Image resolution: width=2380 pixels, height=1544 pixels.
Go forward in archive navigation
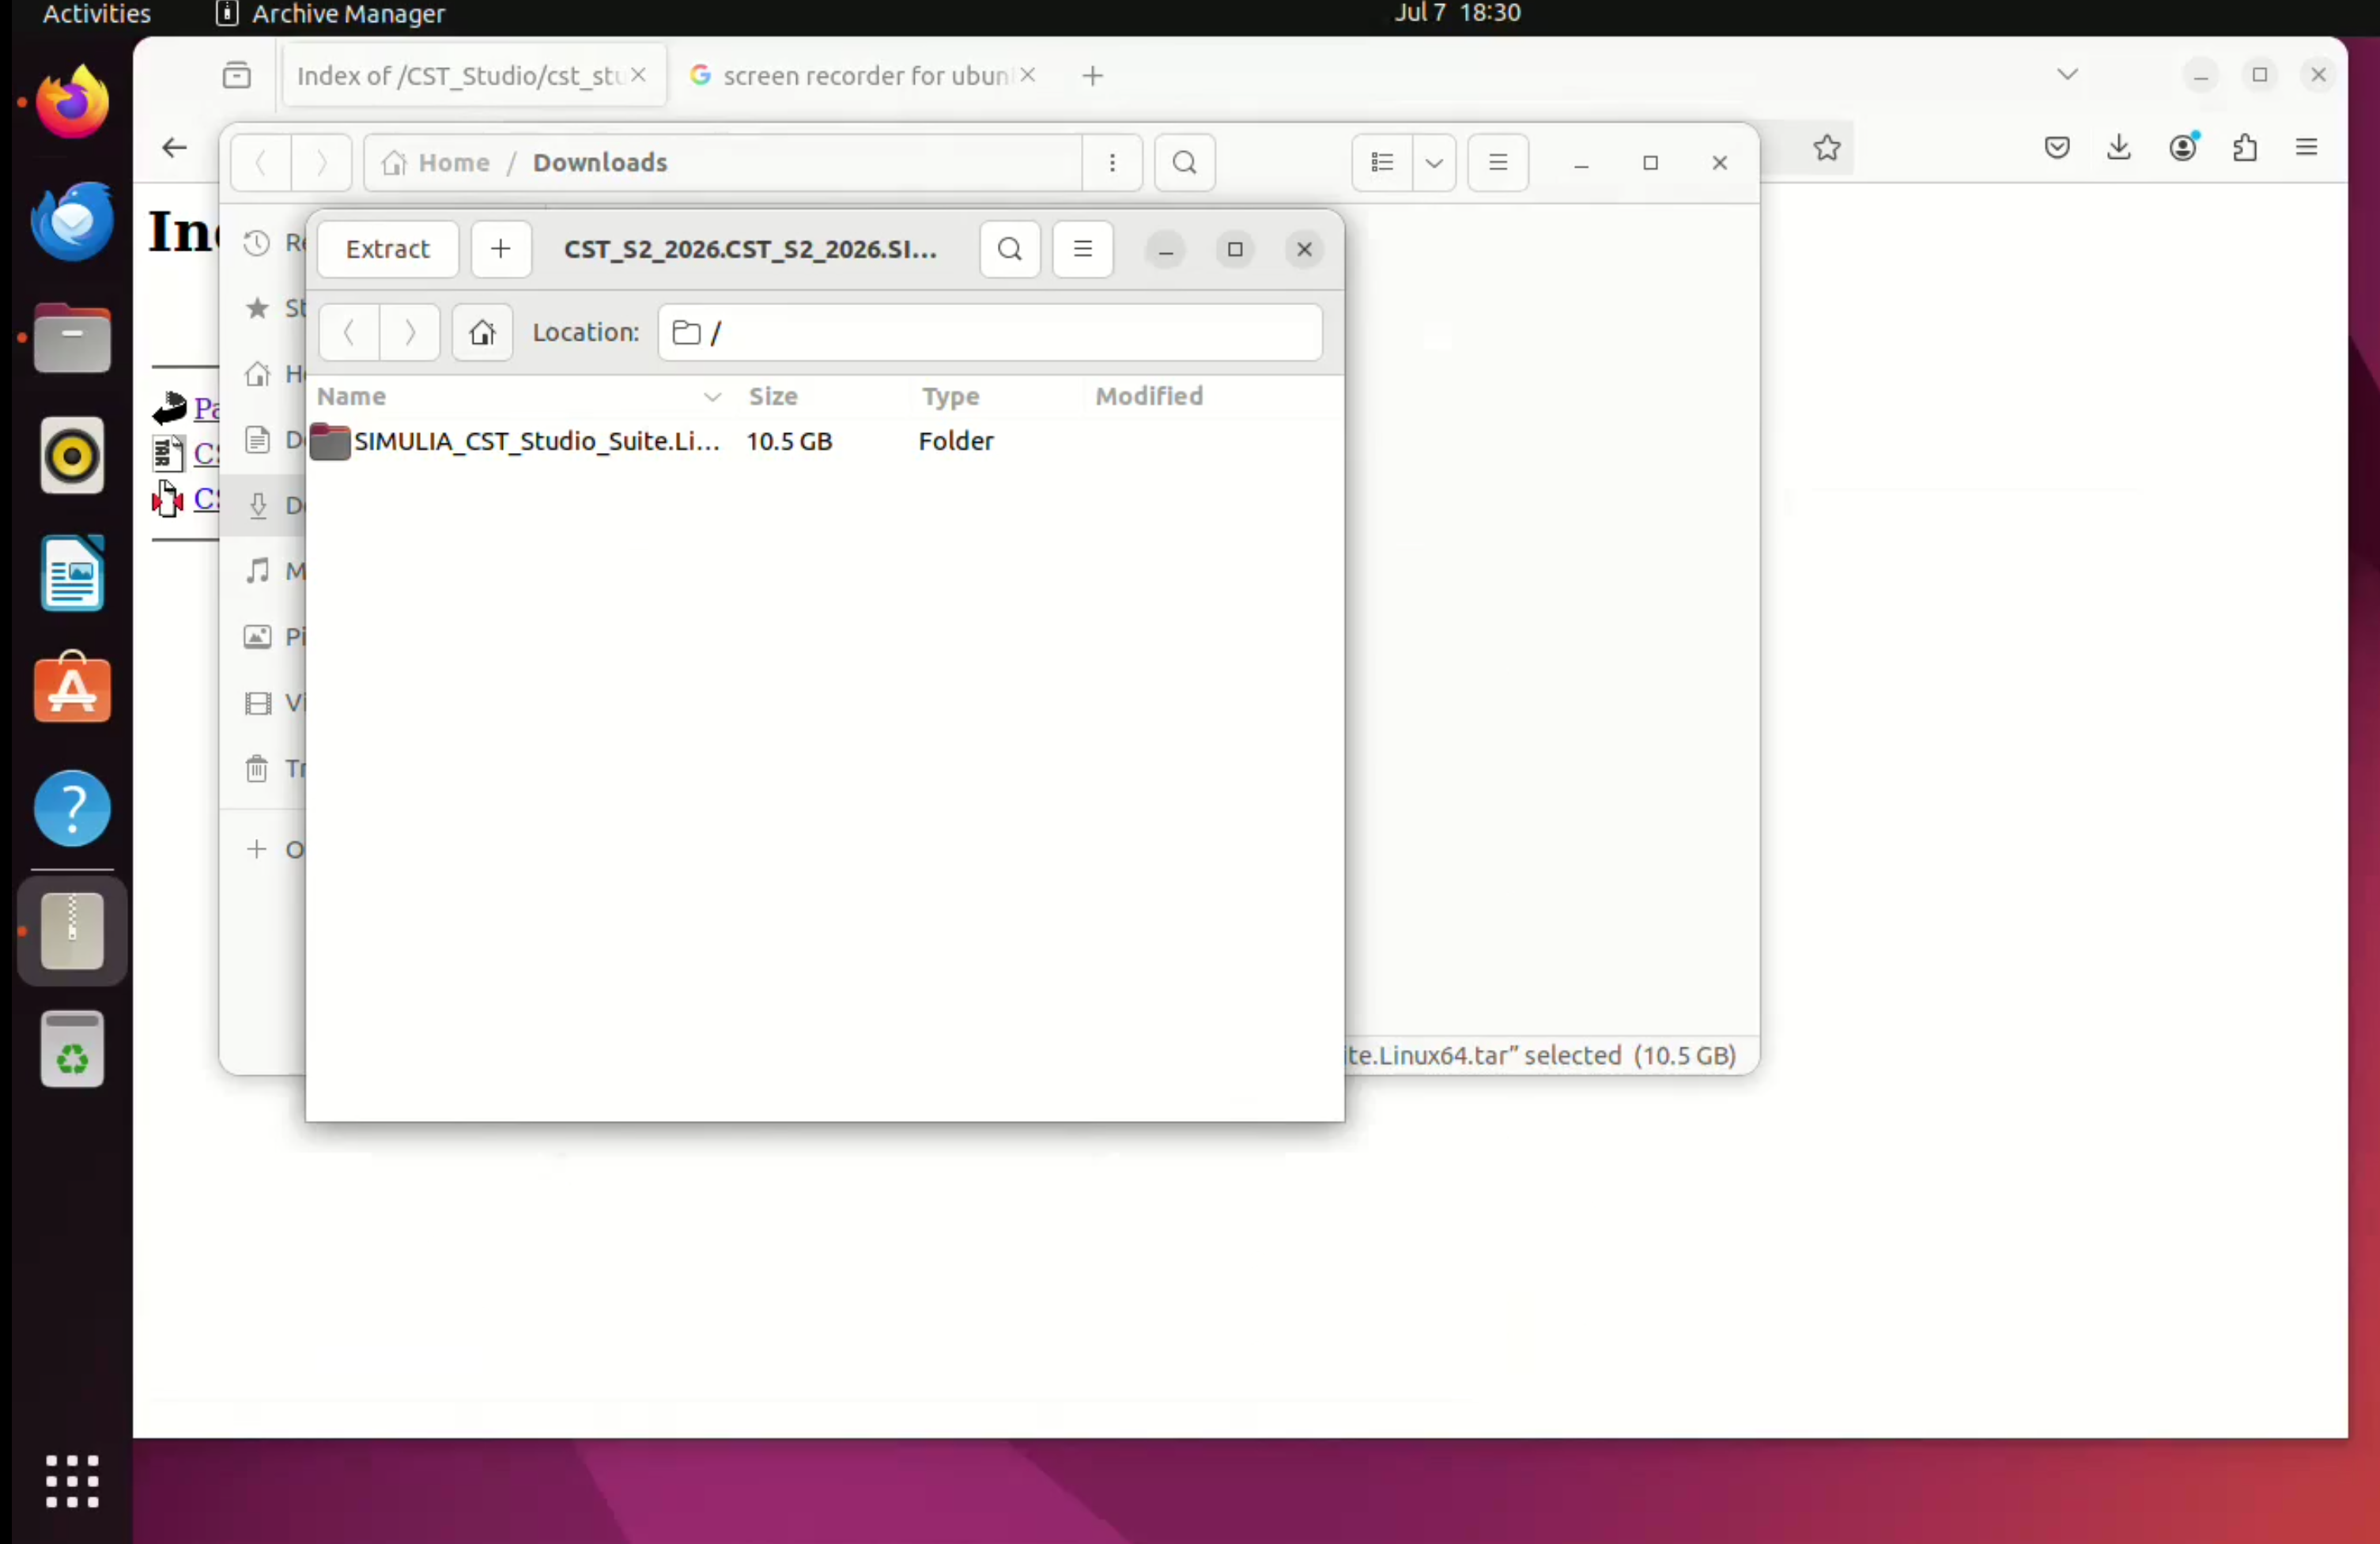click(x=410, y=332)
